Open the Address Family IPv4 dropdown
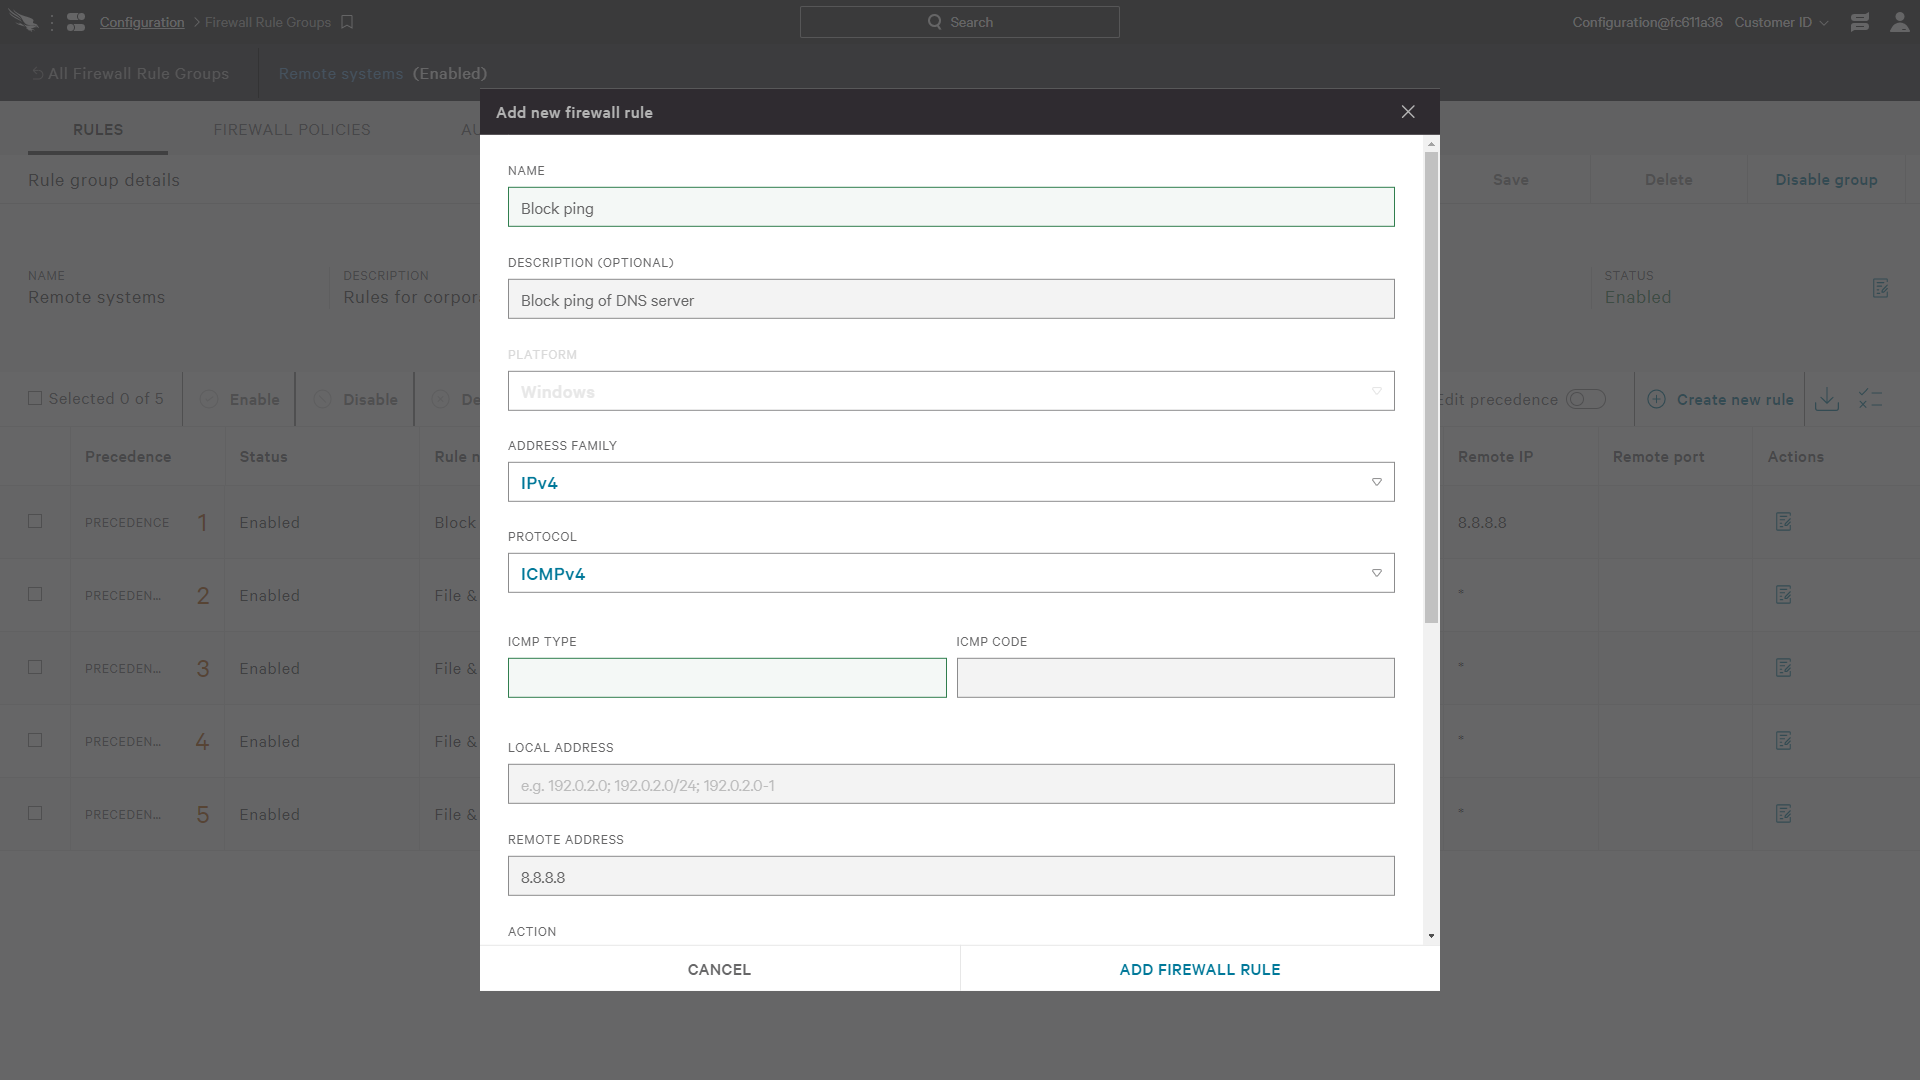 click(x=951, y=482)
